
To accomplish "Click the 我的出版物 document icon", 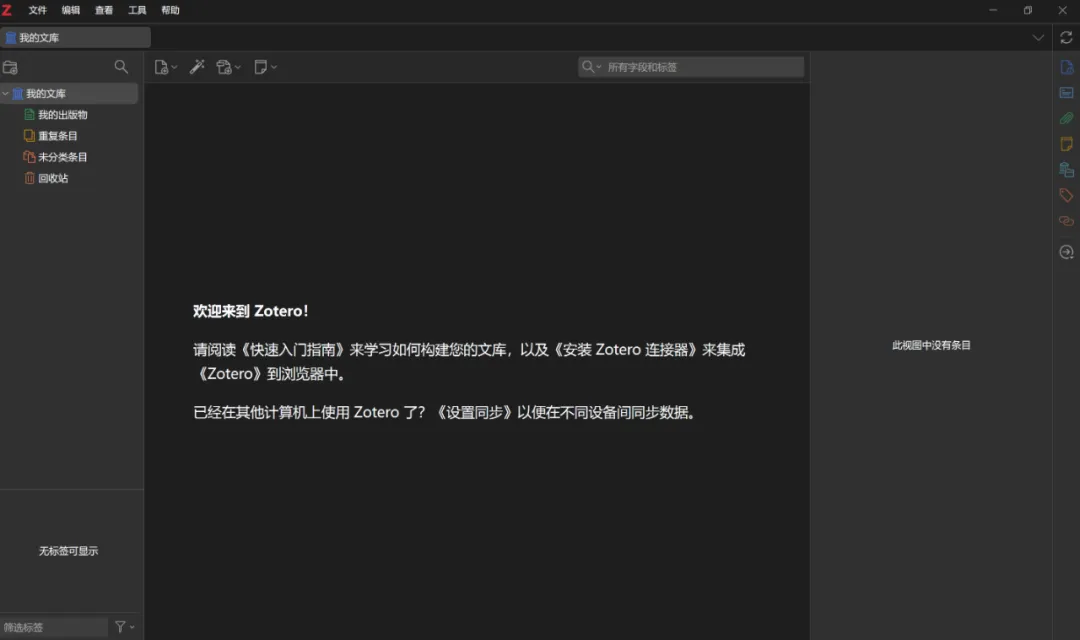I will (29, 114).
